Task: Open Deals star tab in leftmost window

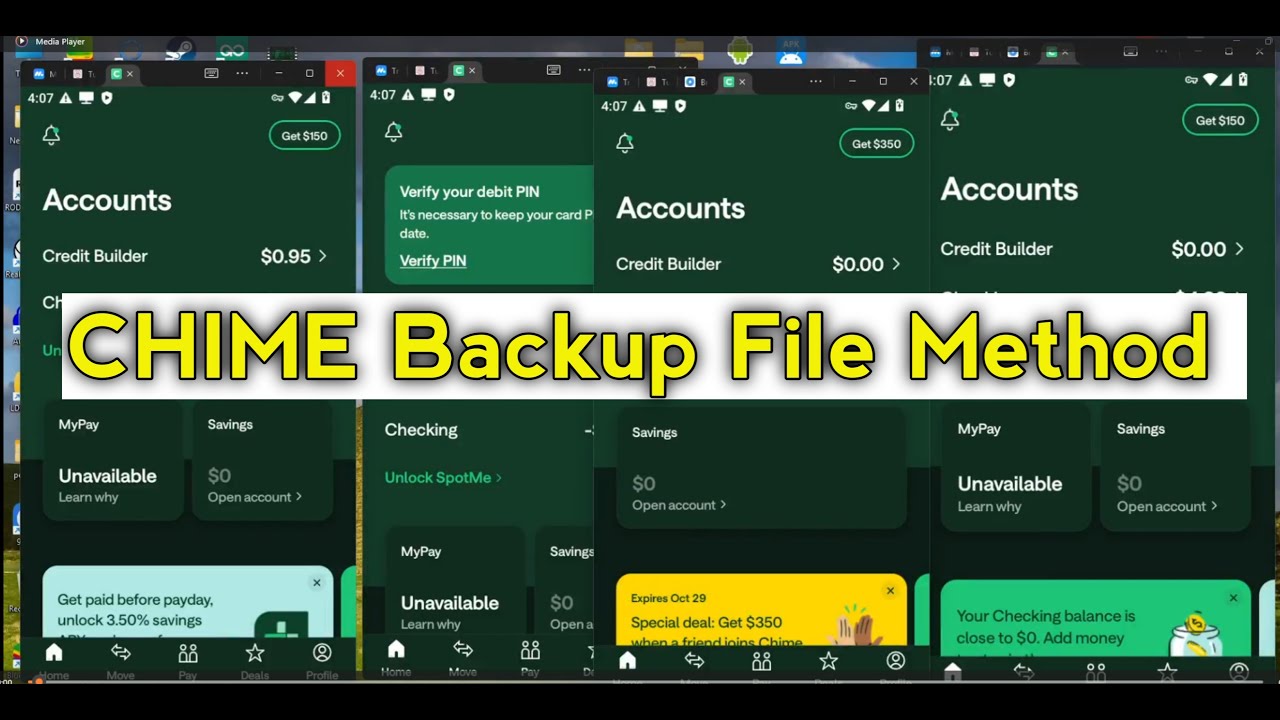Action: point(255,660)
